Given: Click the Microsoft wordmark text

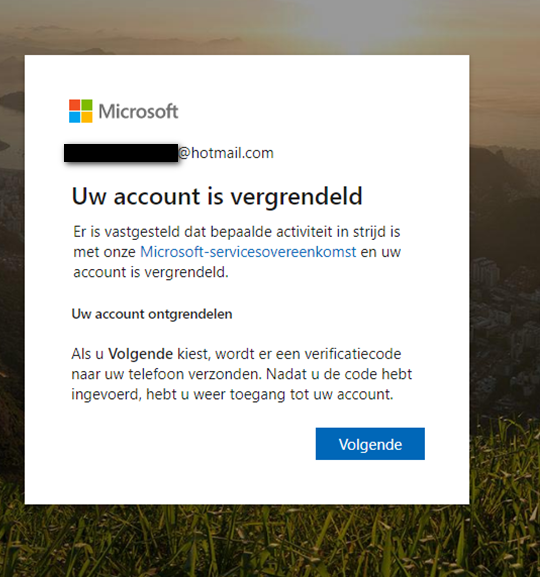Looking at the screenshot, I should [138, 111].
